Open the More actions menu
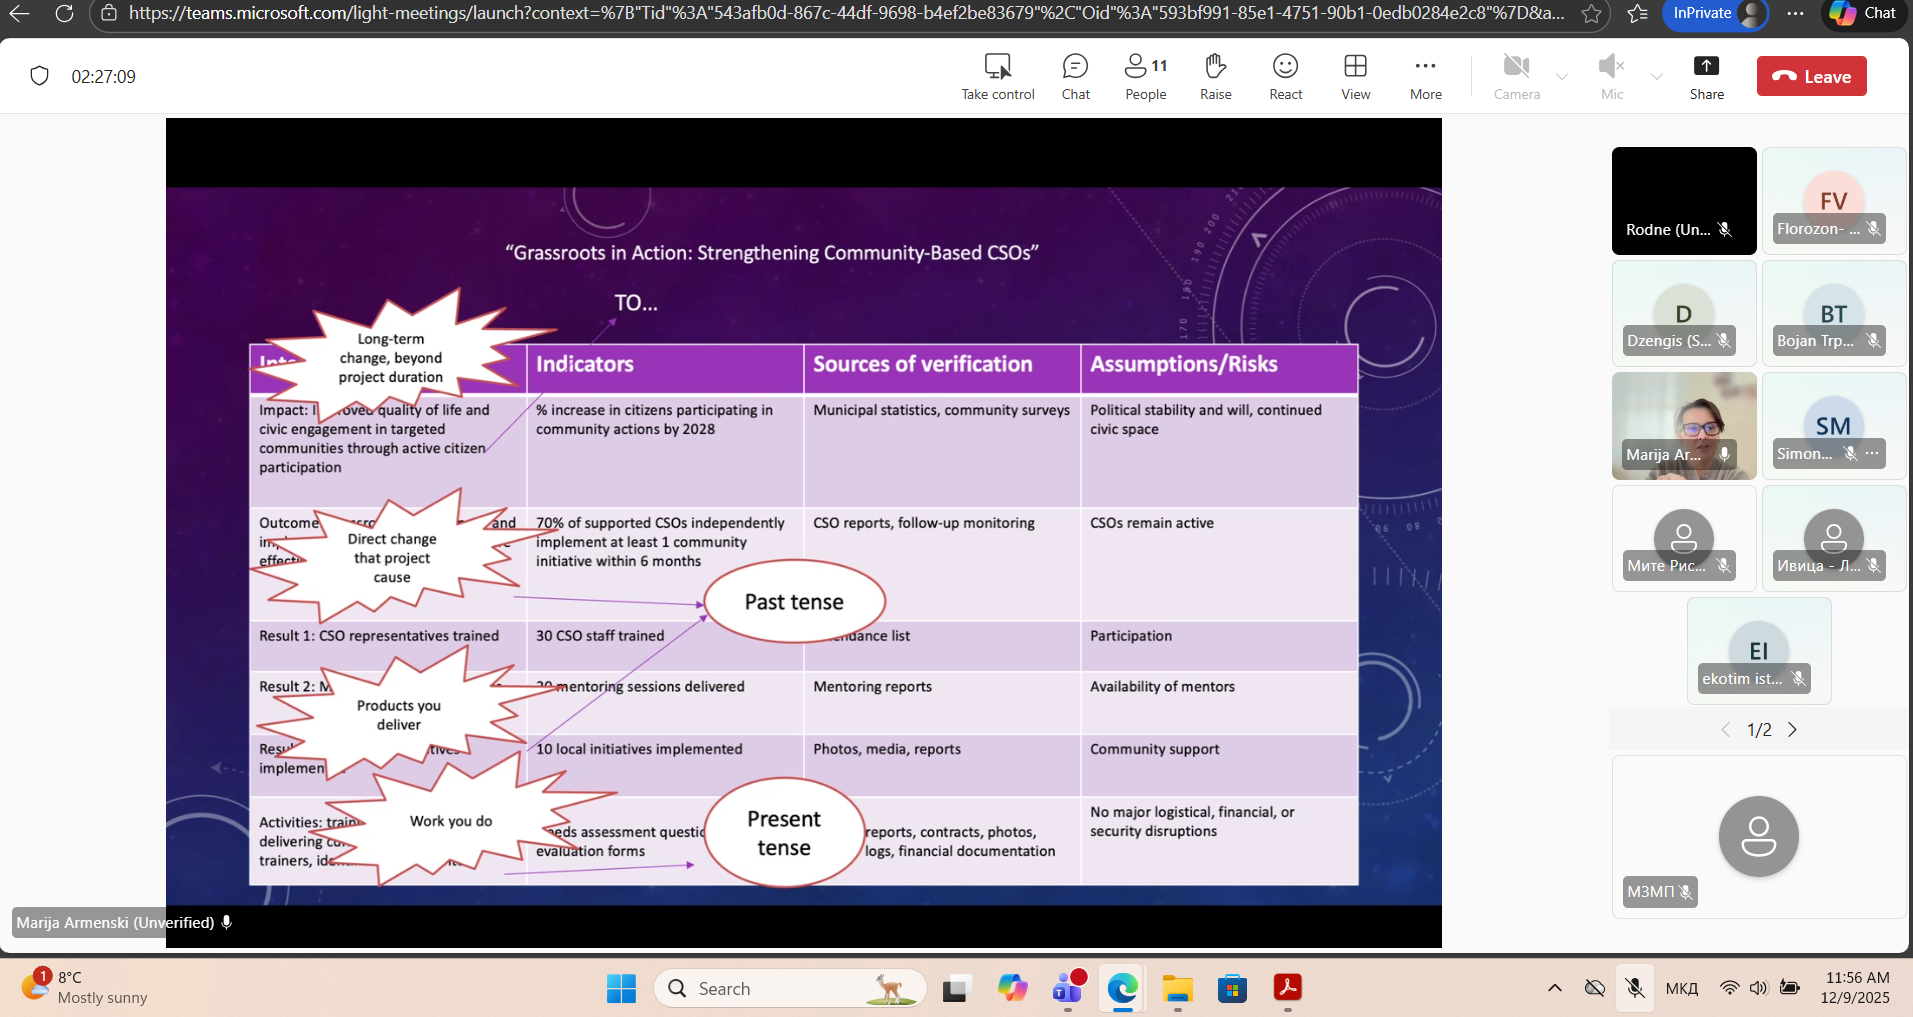Image resolution: width=1913 pixels, height=1017 pixels. (x=1425, y=77)
